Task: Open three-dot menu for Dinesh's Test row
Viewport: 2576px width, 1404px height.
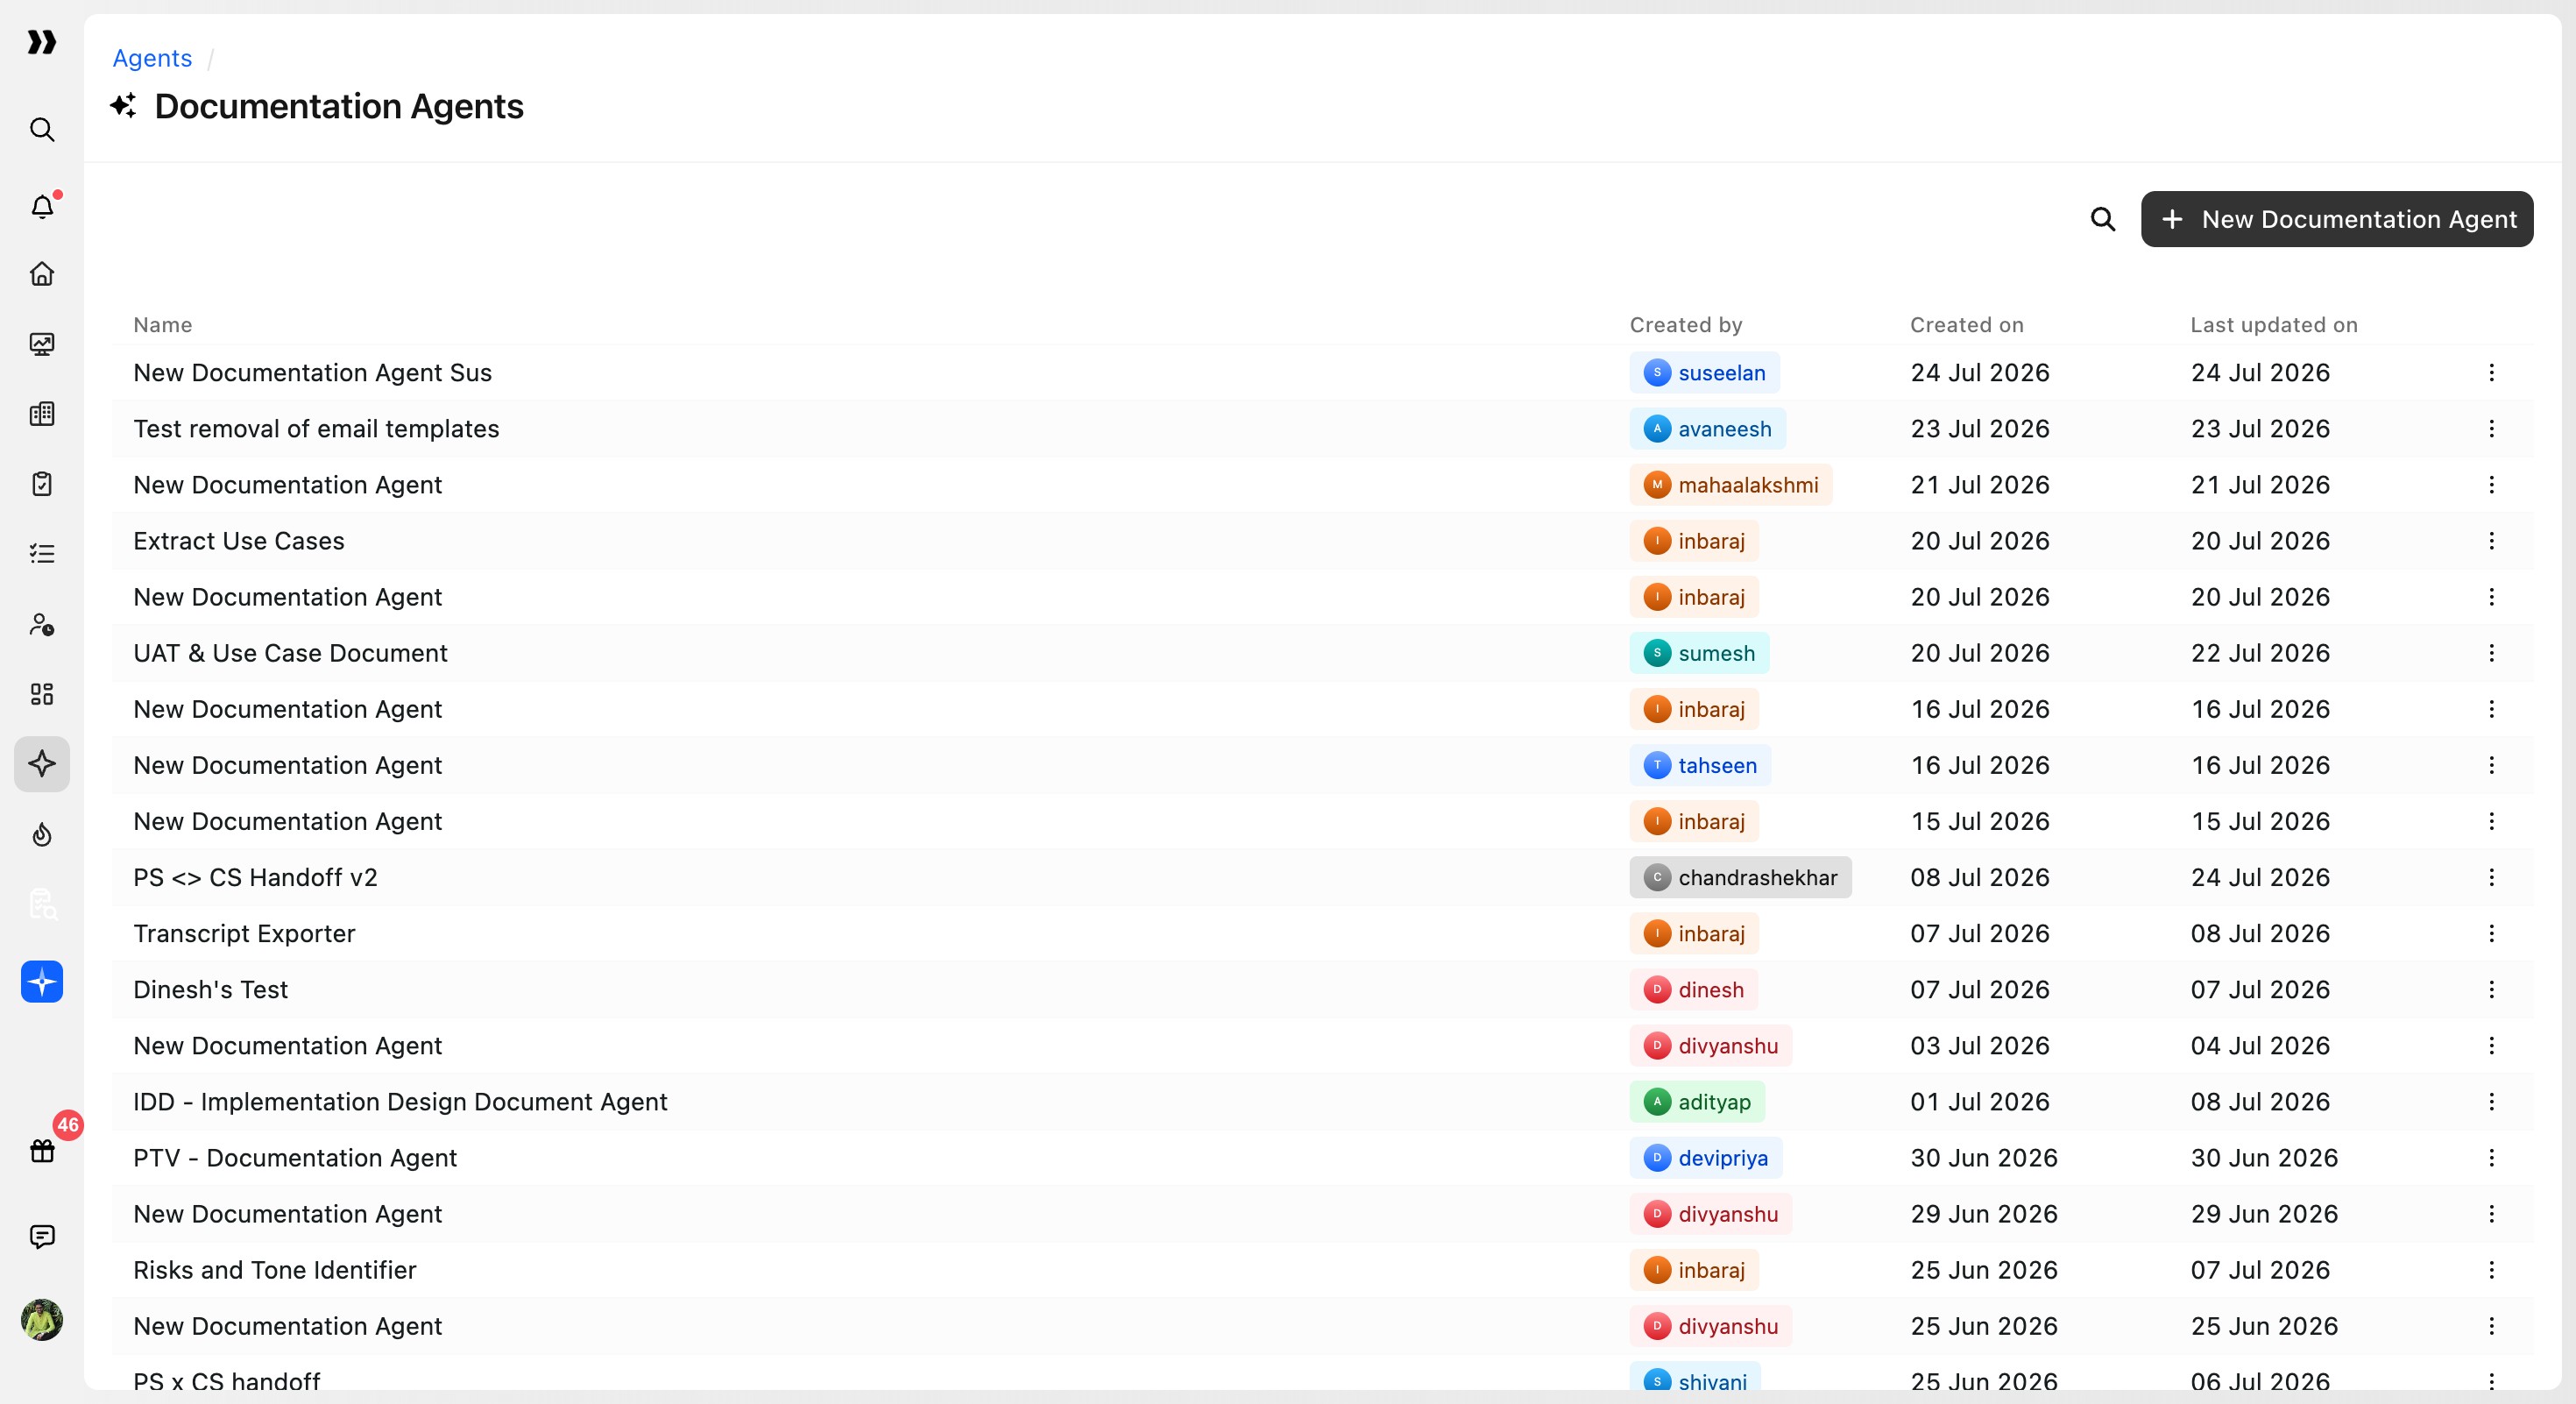Action: [2491, 989]
